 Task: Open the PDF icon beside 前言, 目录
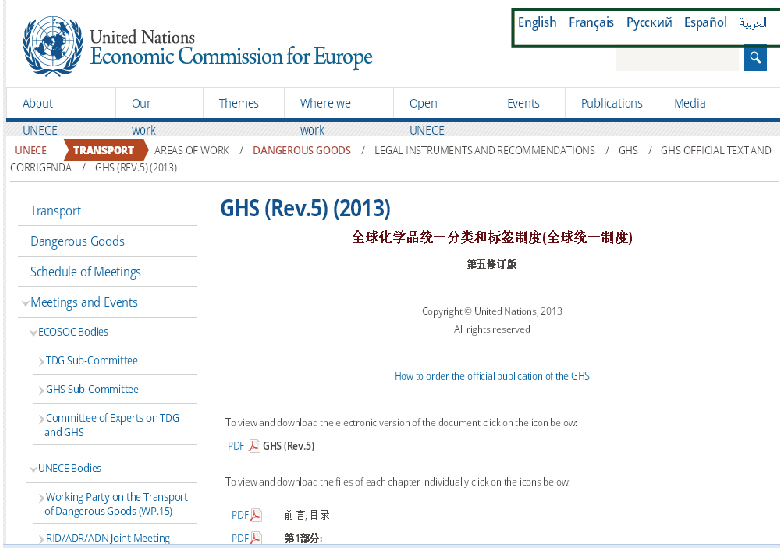(x=255, y=515)
